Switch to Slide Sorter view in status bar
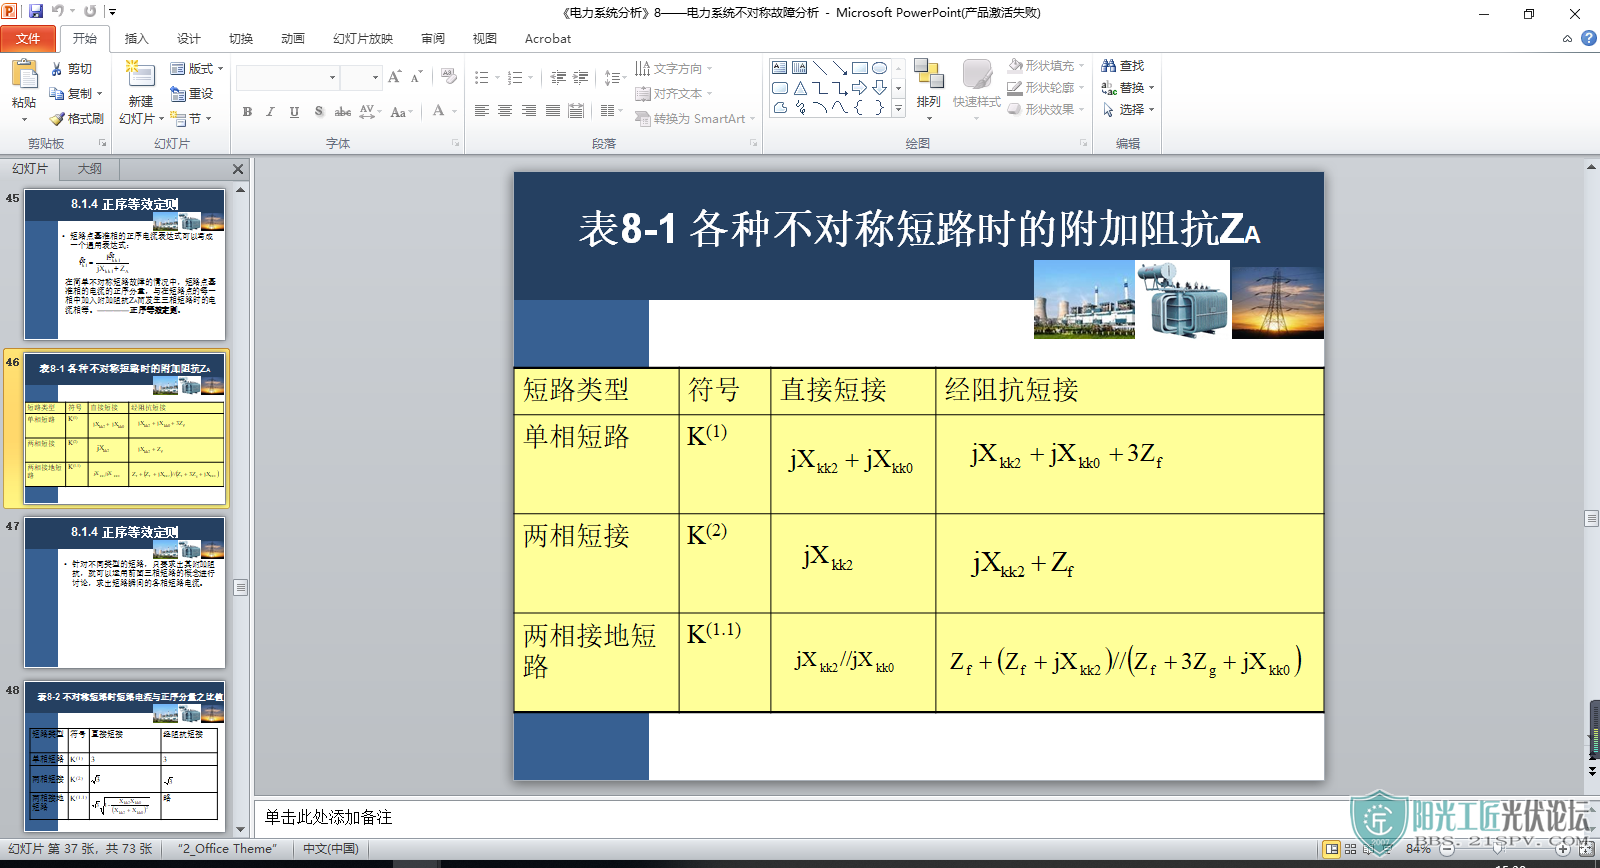Viewport: 1600px width, 868px height. (1350, 849)
